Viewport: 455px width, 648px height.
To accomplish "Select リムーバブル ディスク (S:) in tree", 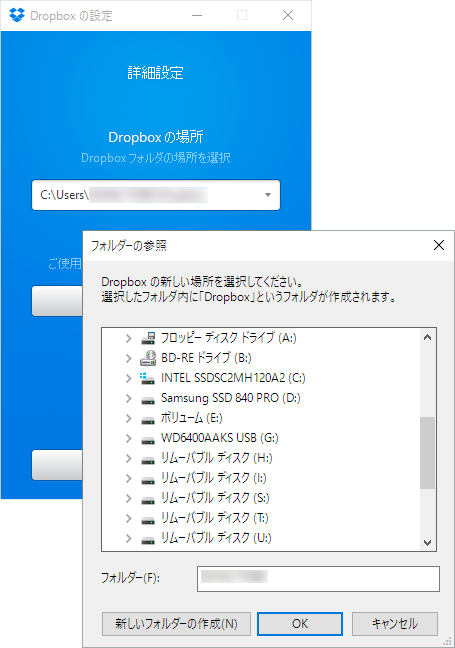I will [x=215, y=498].
